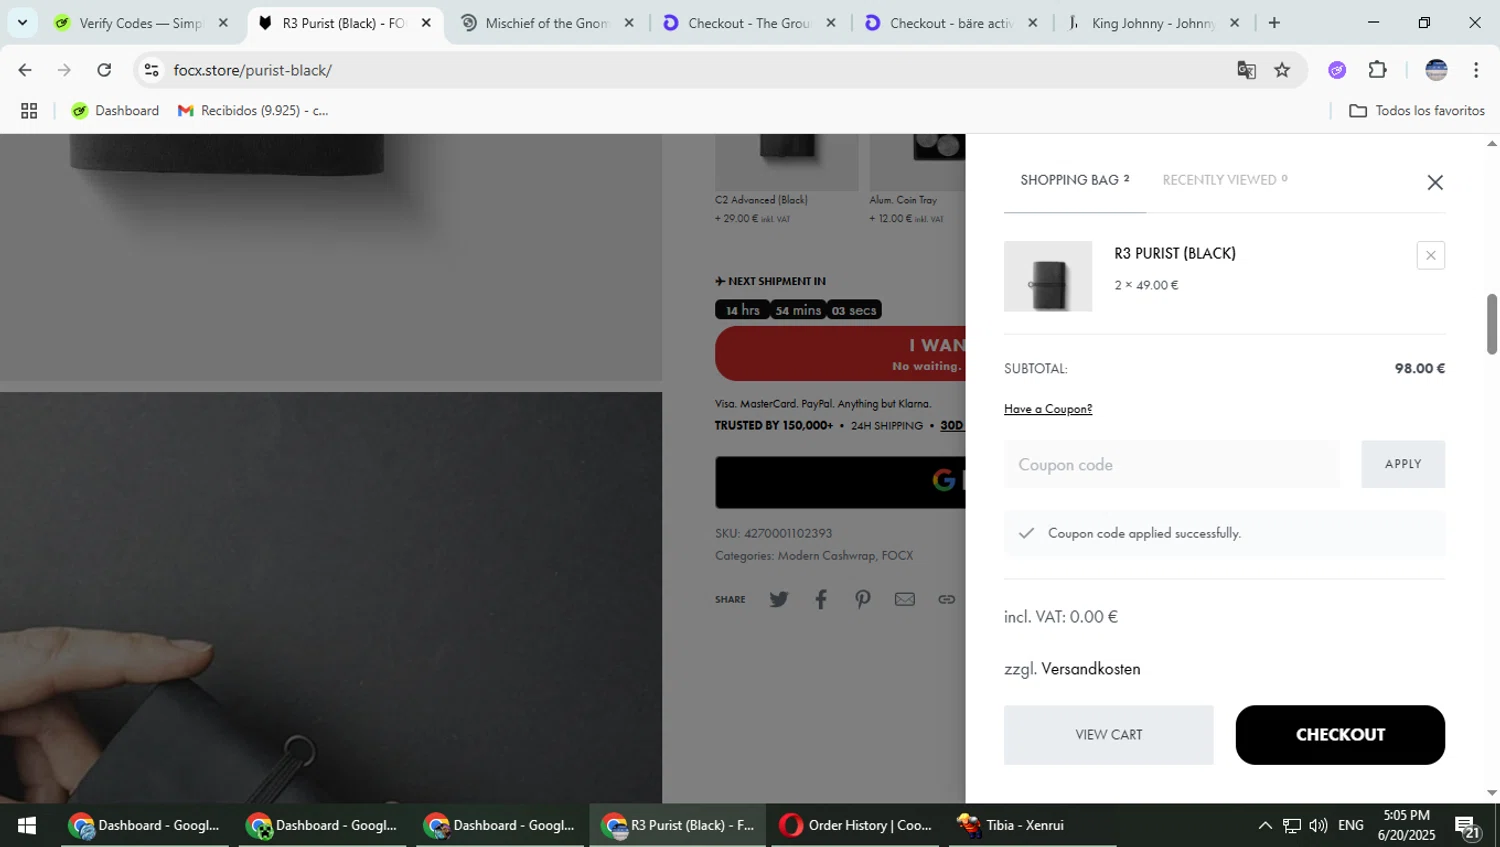
Task: Open the Todos los favoritos folder
Action: [1417, 111]
